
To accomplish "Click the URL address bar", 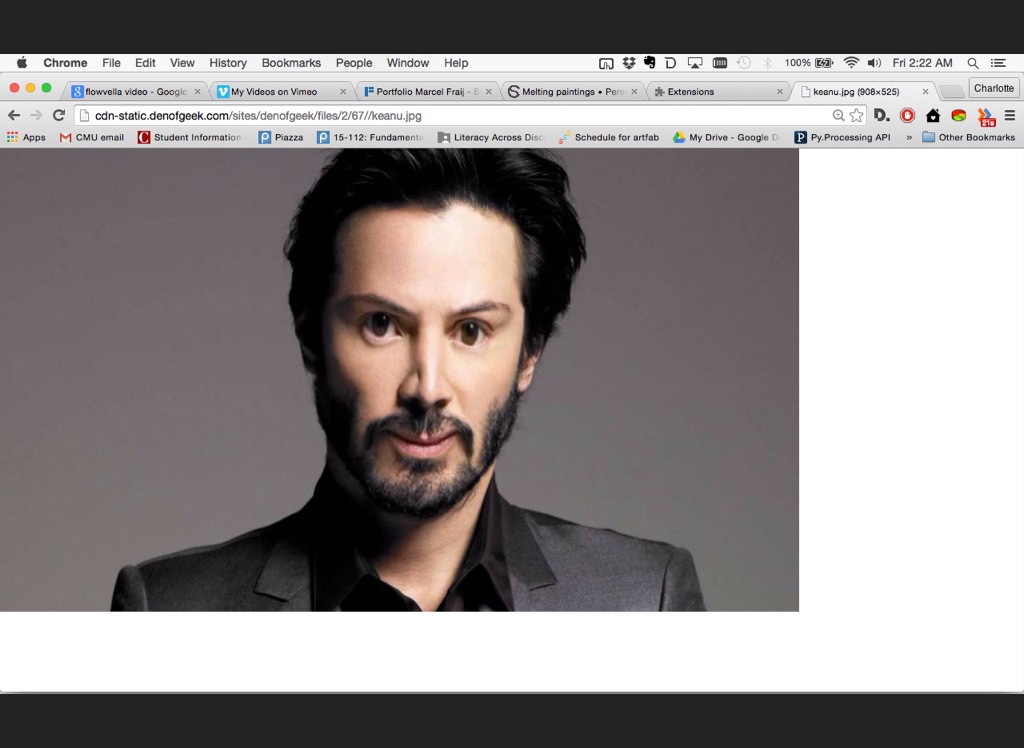I will [x=450, y=115].
